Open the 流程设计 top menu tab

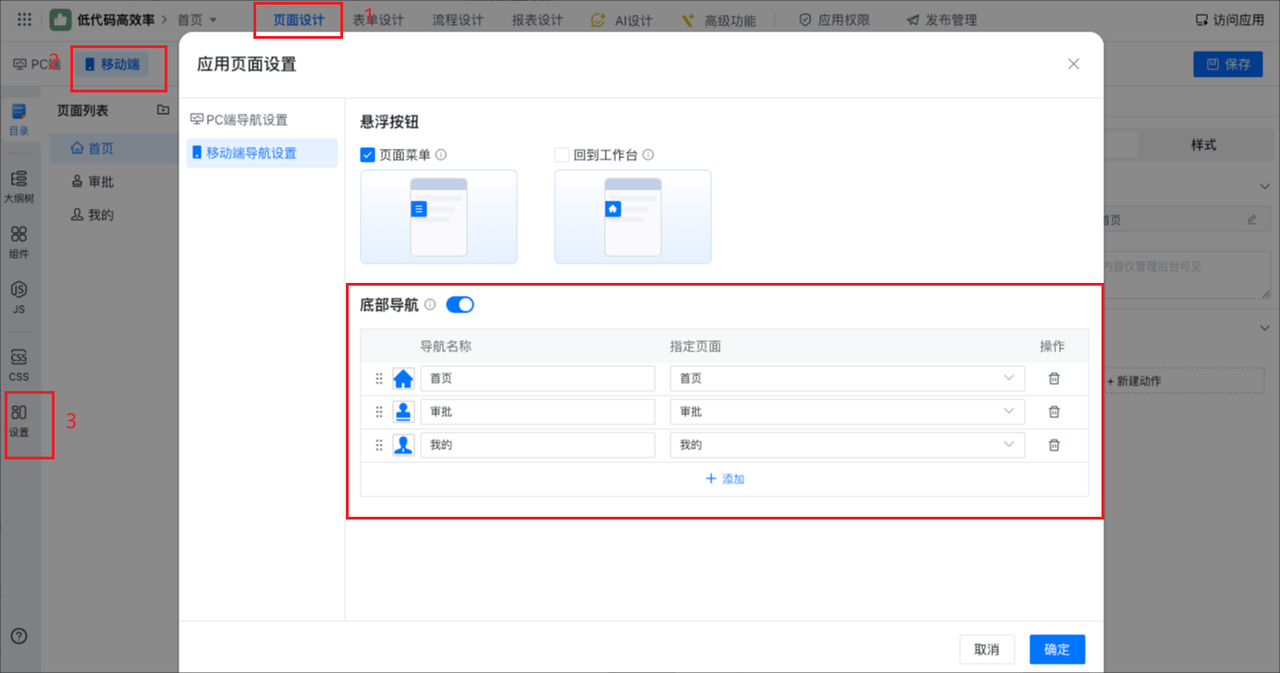[457, 20]
